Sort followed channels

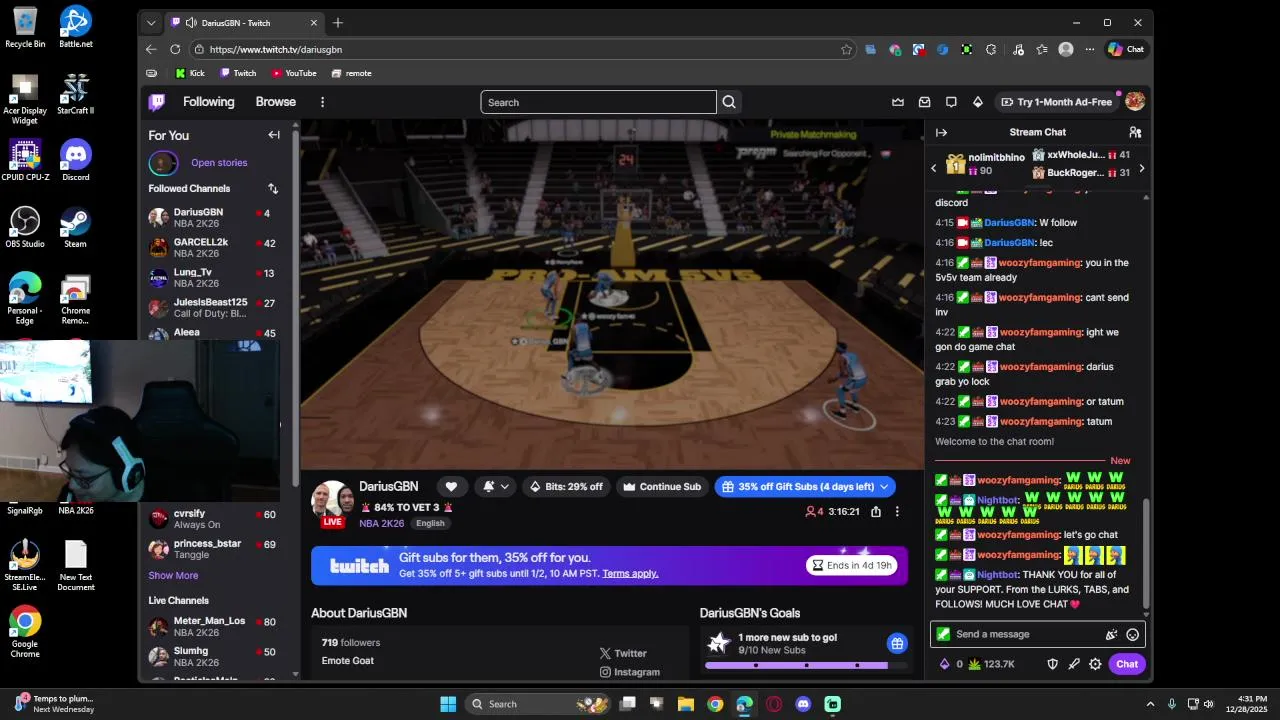tap(273, 188)
